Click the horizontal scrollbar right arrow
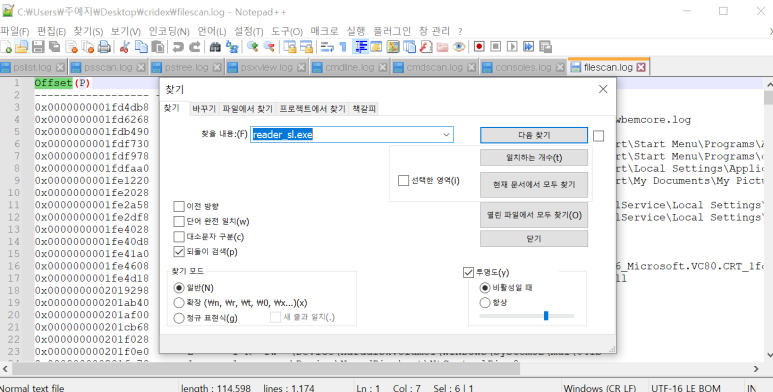Screen dimensions: 773x392 756,369
